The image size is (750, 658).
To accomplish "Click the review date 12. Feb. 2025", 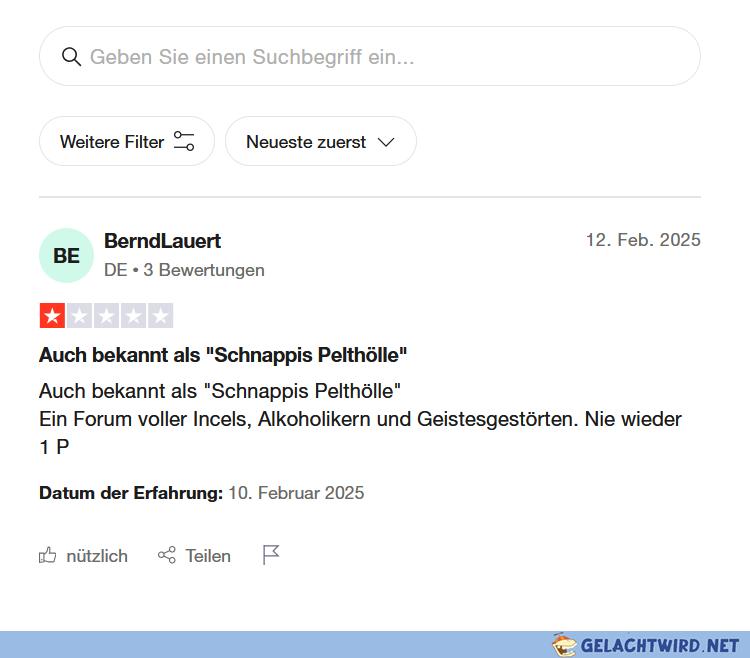I will point(643,240).
